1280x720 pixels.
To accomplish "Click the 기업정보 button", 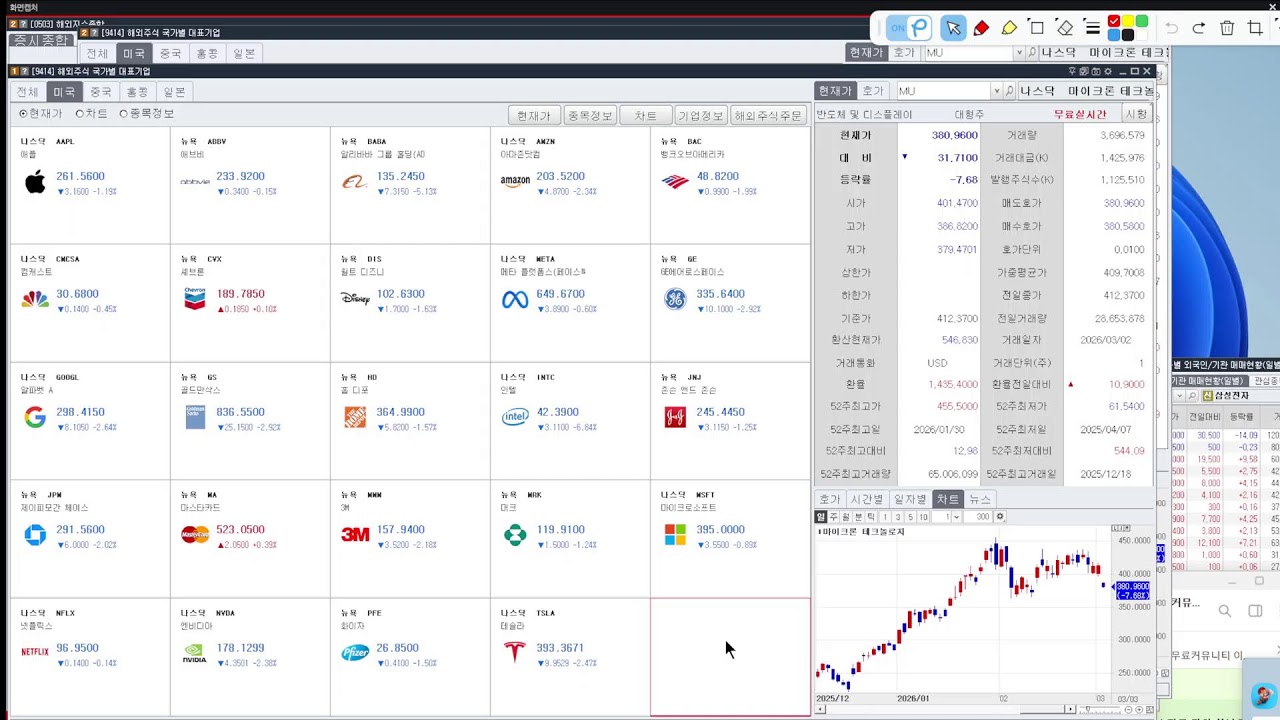I will click(x=700, y=116).
